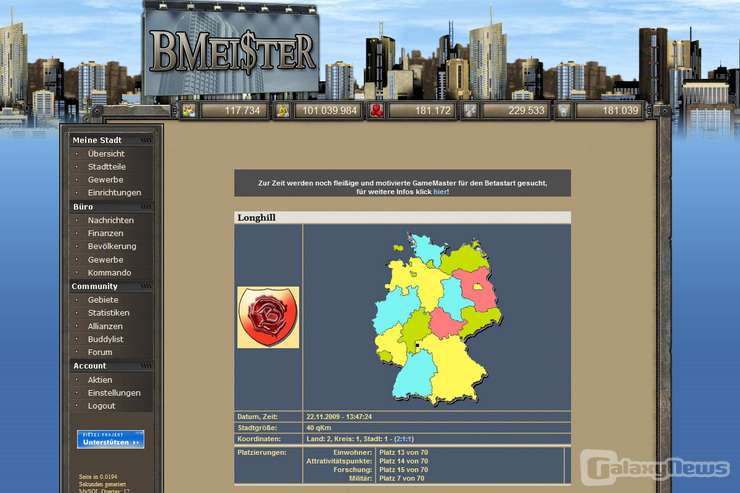Open Kommando menu entry
Screen dimensions: 740x493
coord(109,273)
